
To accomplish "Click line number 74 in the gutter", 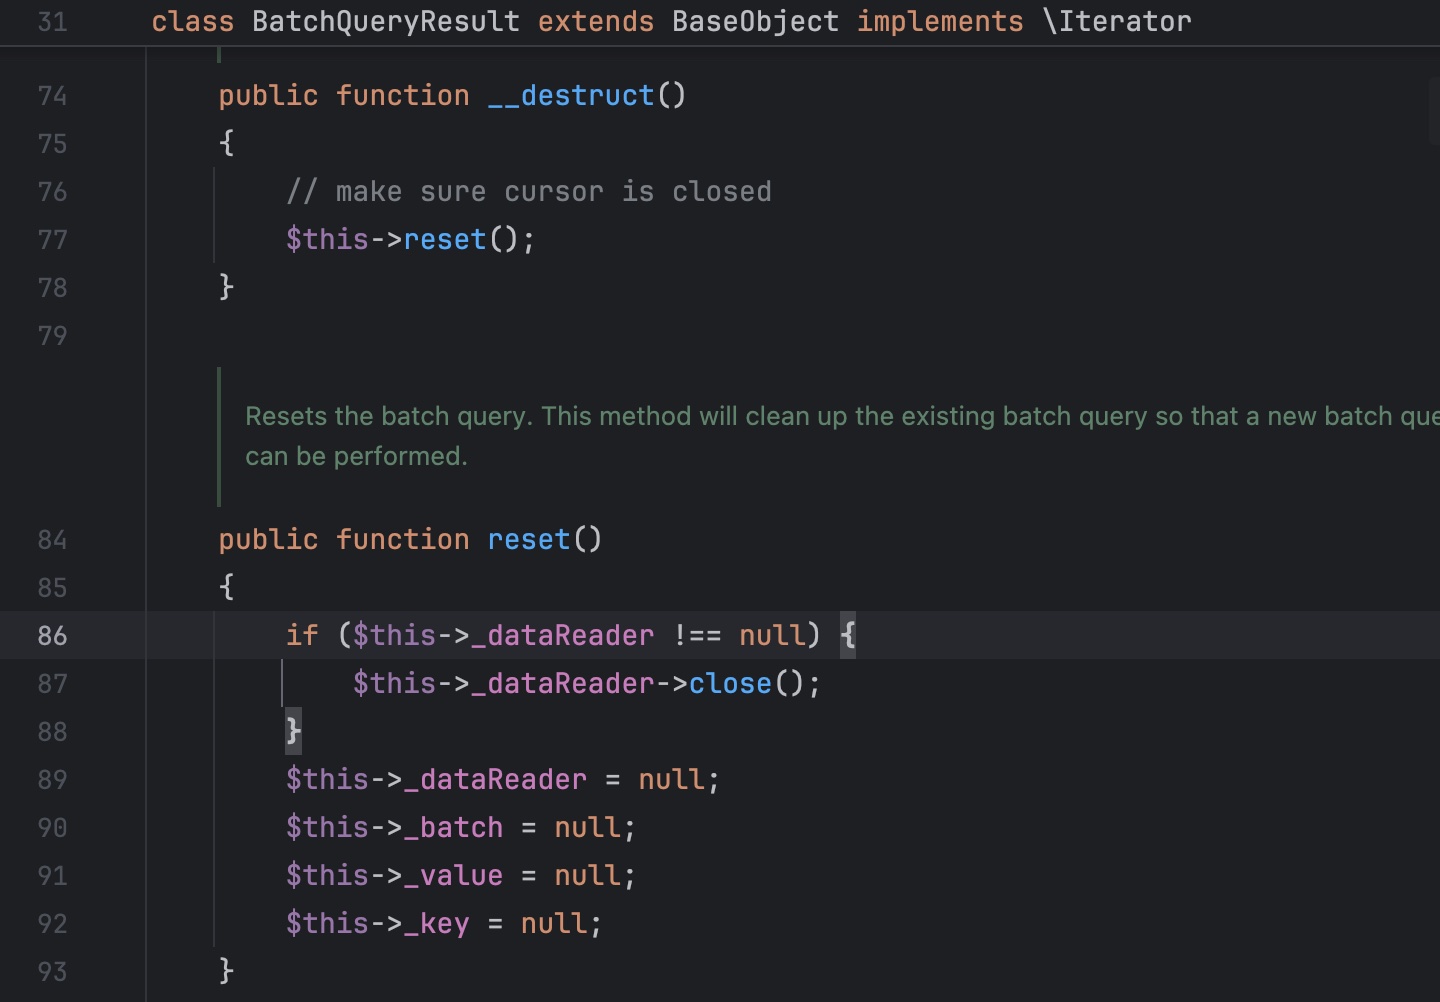I will pos(52,96).
